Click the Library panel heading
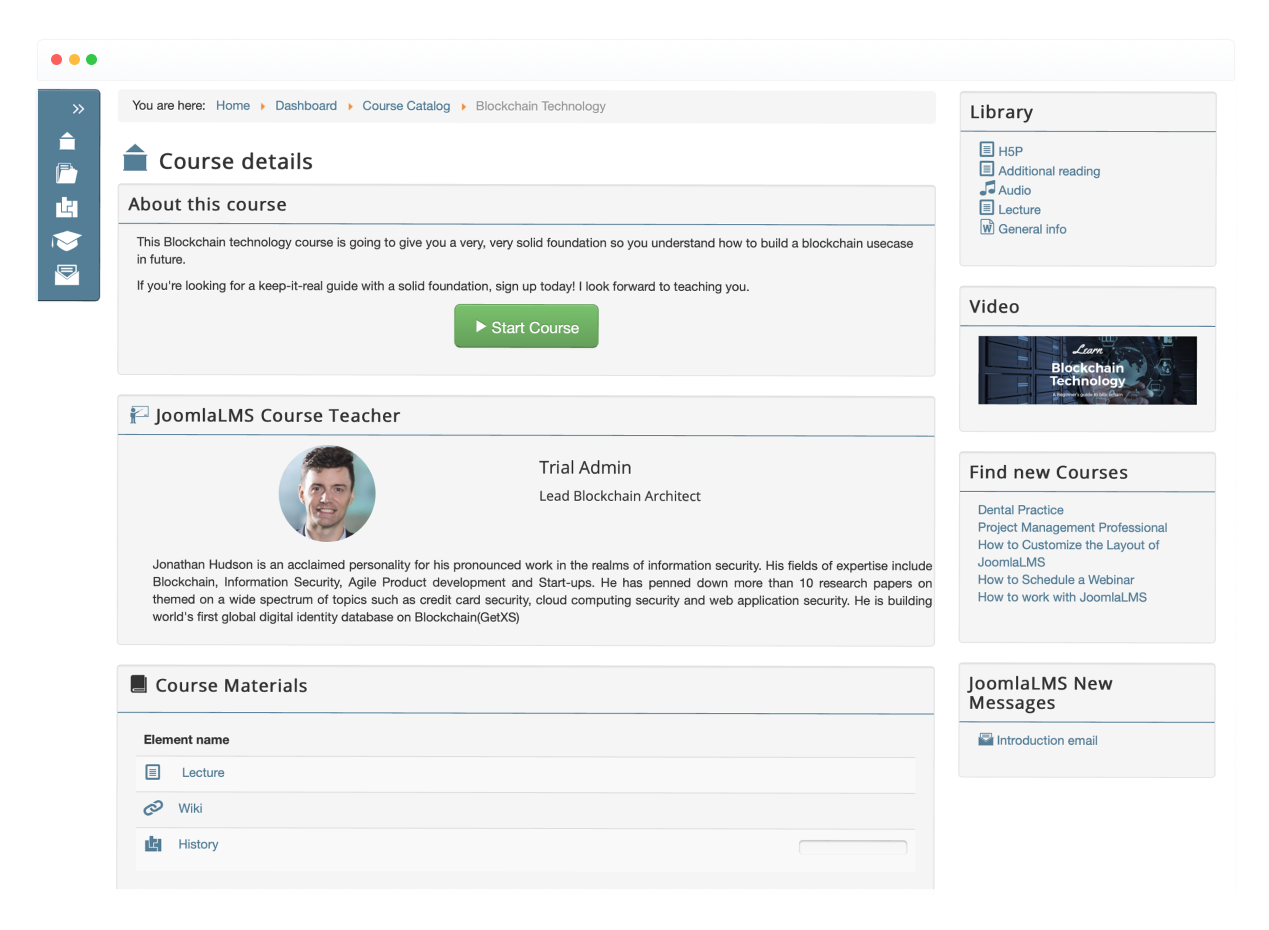 coord(1001,112)
